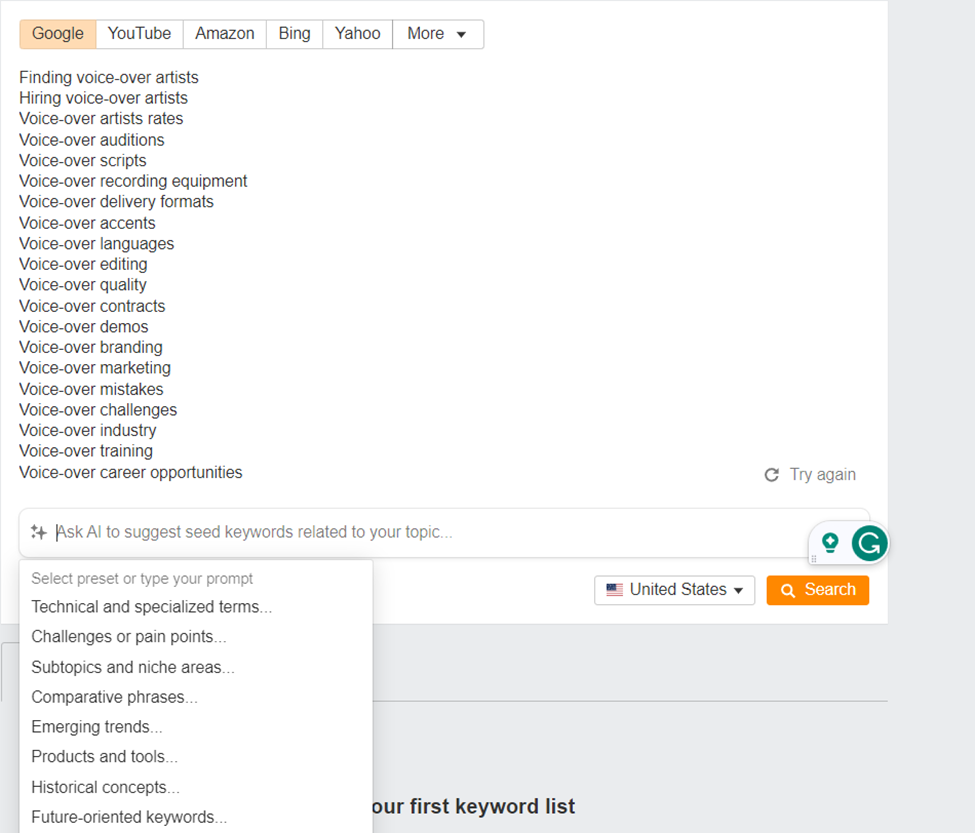Click the 'Hiring voice-over artists' keyword line
The height and width of the screenshot is (833, 975).
pyautogui.click(x=103, y=98)
